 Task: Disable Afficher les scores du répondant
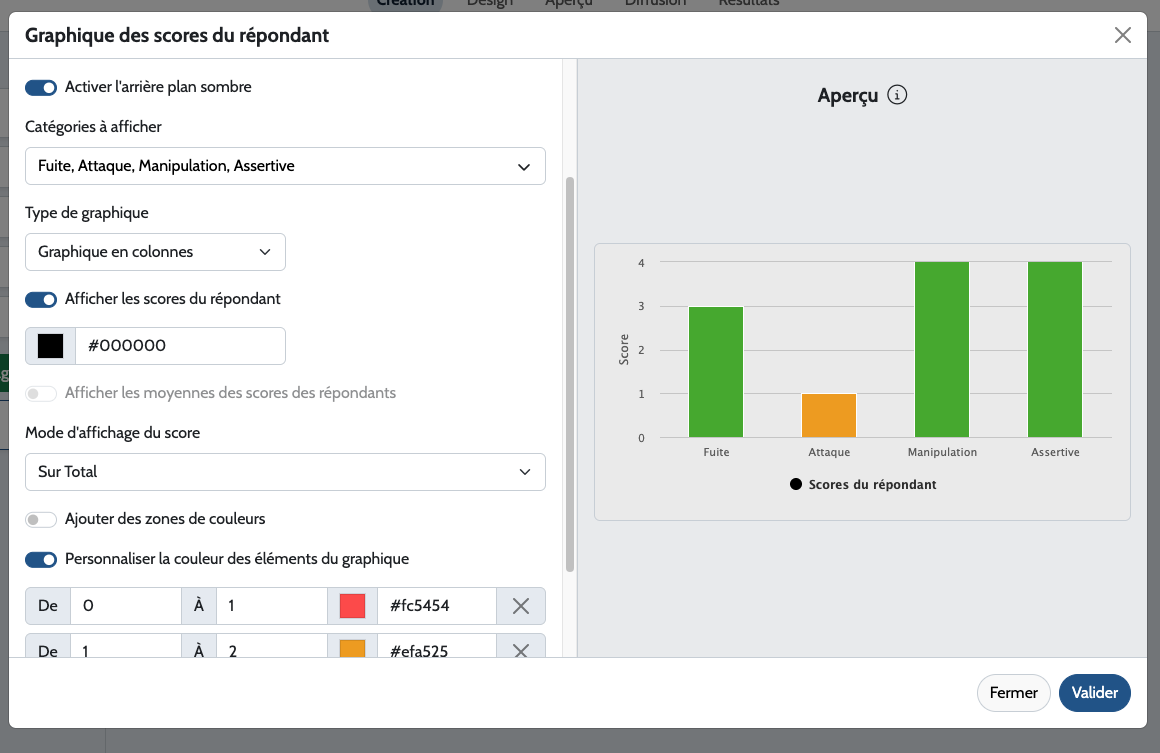(41, 299)
